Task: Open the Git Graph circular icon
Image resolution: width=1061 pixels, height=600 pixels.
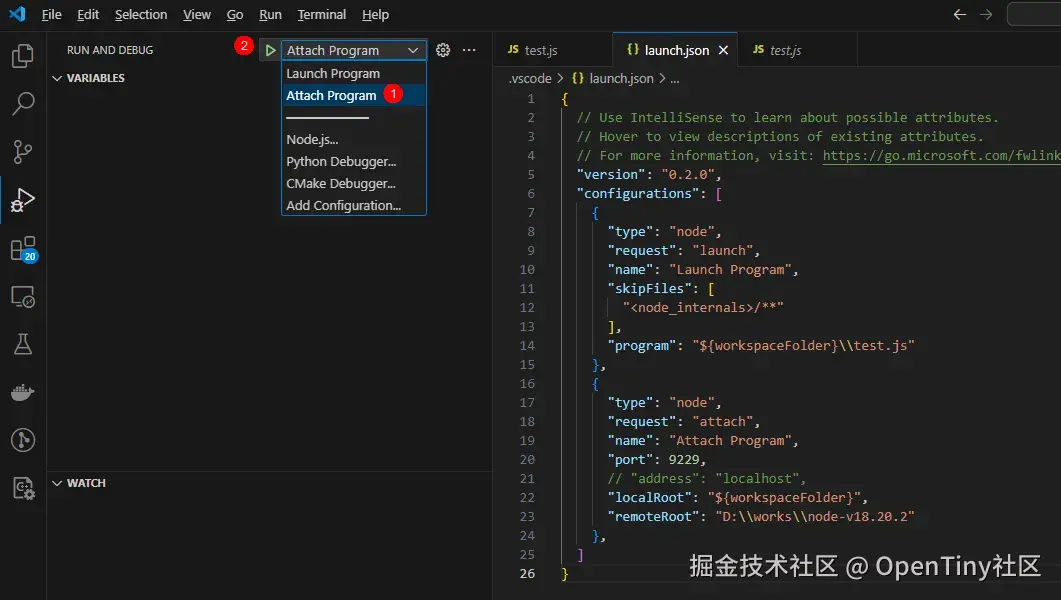Action: click(x=23, y=440)
